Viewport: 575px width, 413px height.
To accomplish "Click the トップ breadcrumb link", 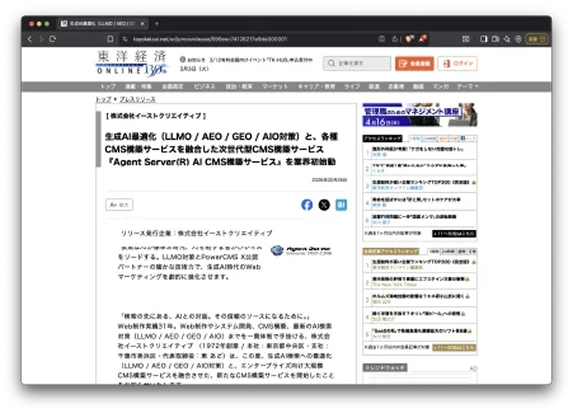I will pyautogui.click(x=103, y=99).
